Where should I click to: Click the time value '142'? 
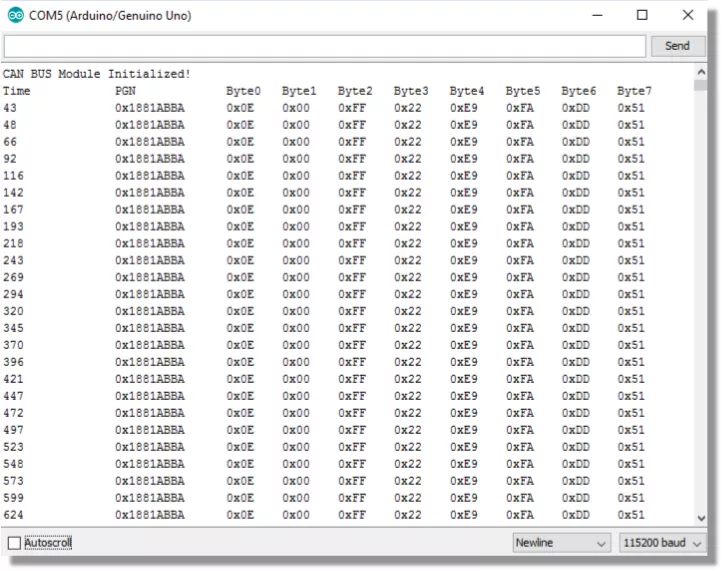(13, 193)
